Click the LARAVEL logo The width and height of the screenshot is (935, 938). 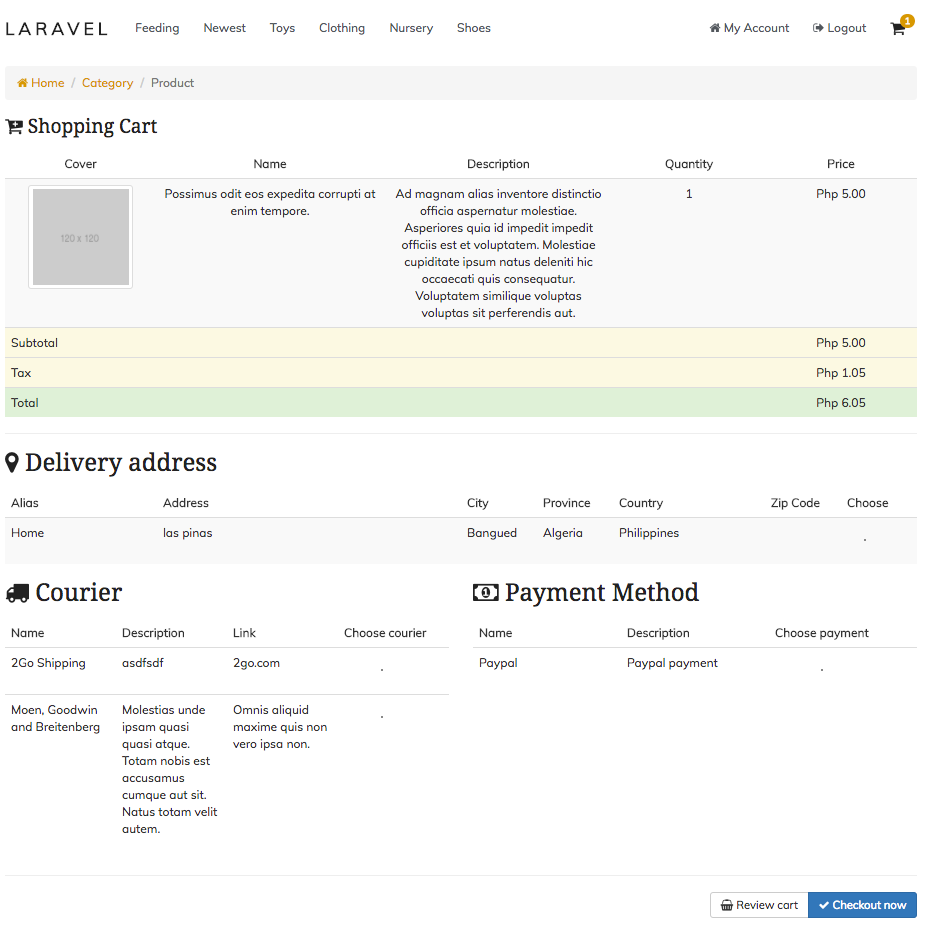[x=57, y=29]
